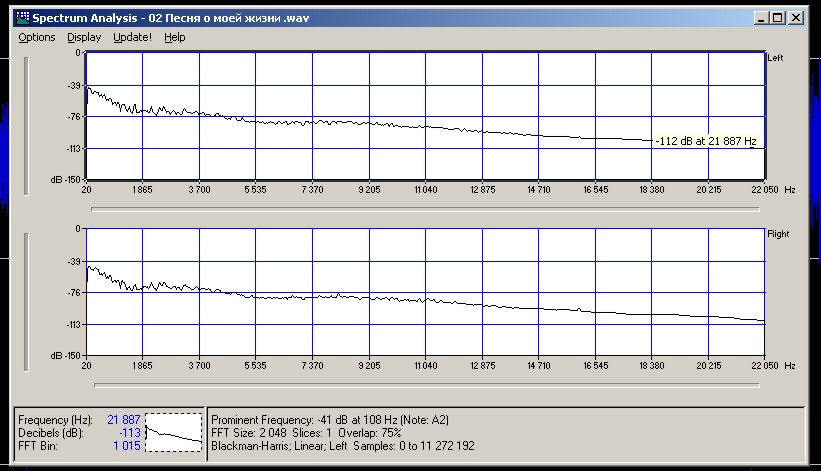Click the Left channel vertical range slider
This screenshot has height=471, width=821.
27,125
